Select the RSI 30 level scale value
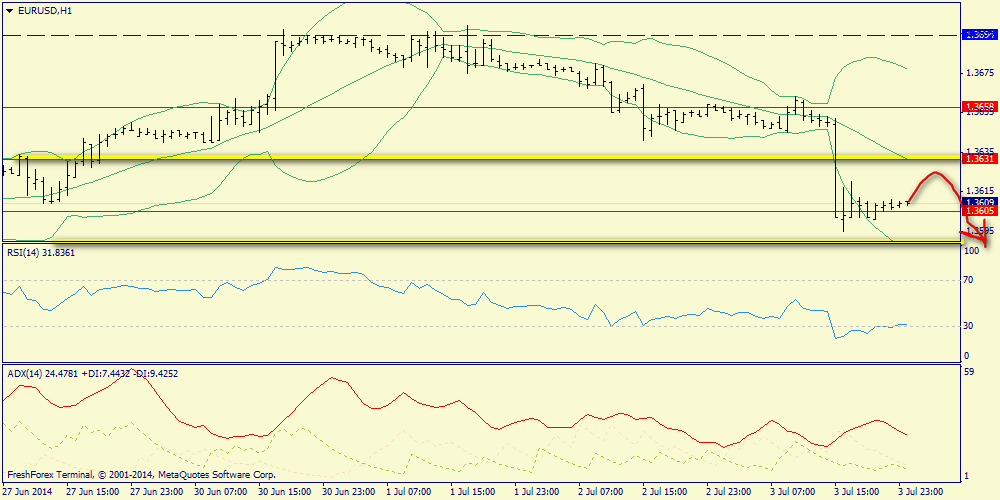This screenshot has height=500, width=1000. pos(967,325)
